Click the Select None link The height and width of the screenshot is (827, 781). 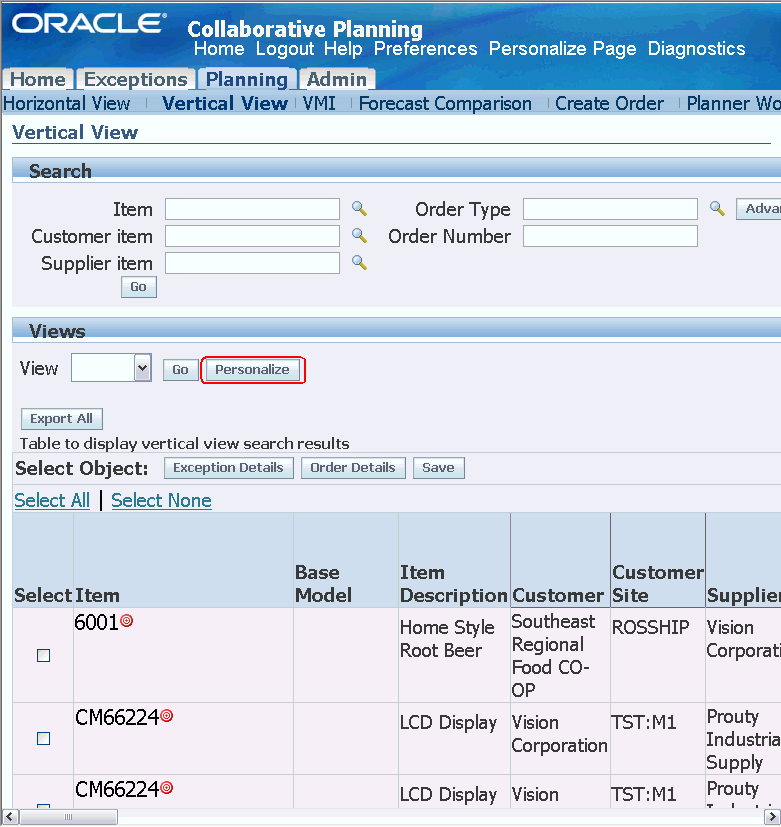(161, 500)
